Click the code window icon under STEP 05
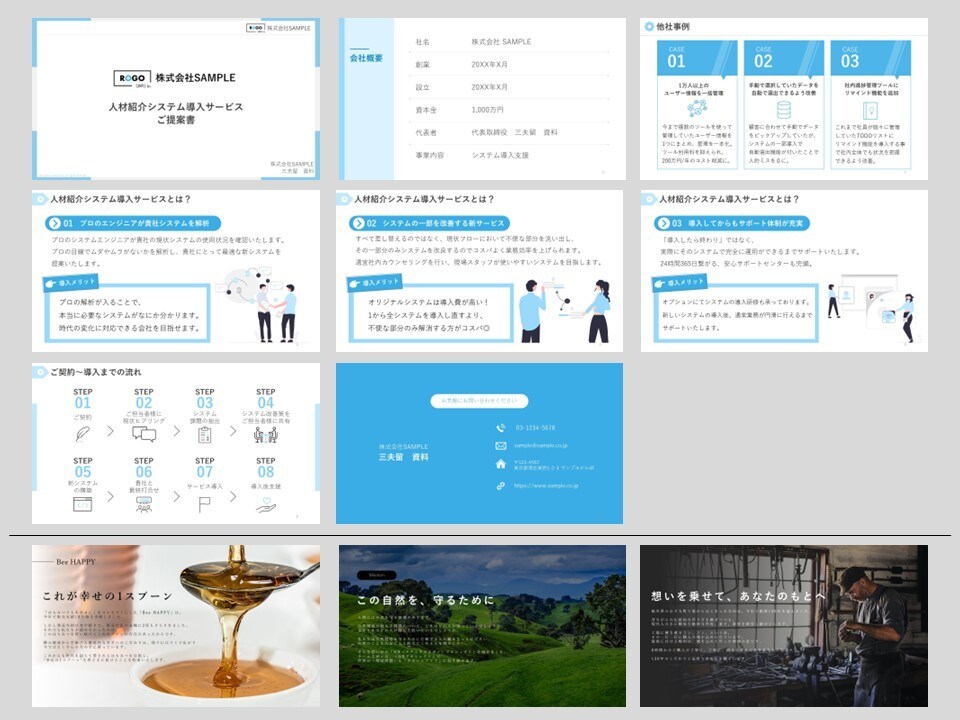Image resolution: width=960 pixels, height=720 pixels. 83,504
